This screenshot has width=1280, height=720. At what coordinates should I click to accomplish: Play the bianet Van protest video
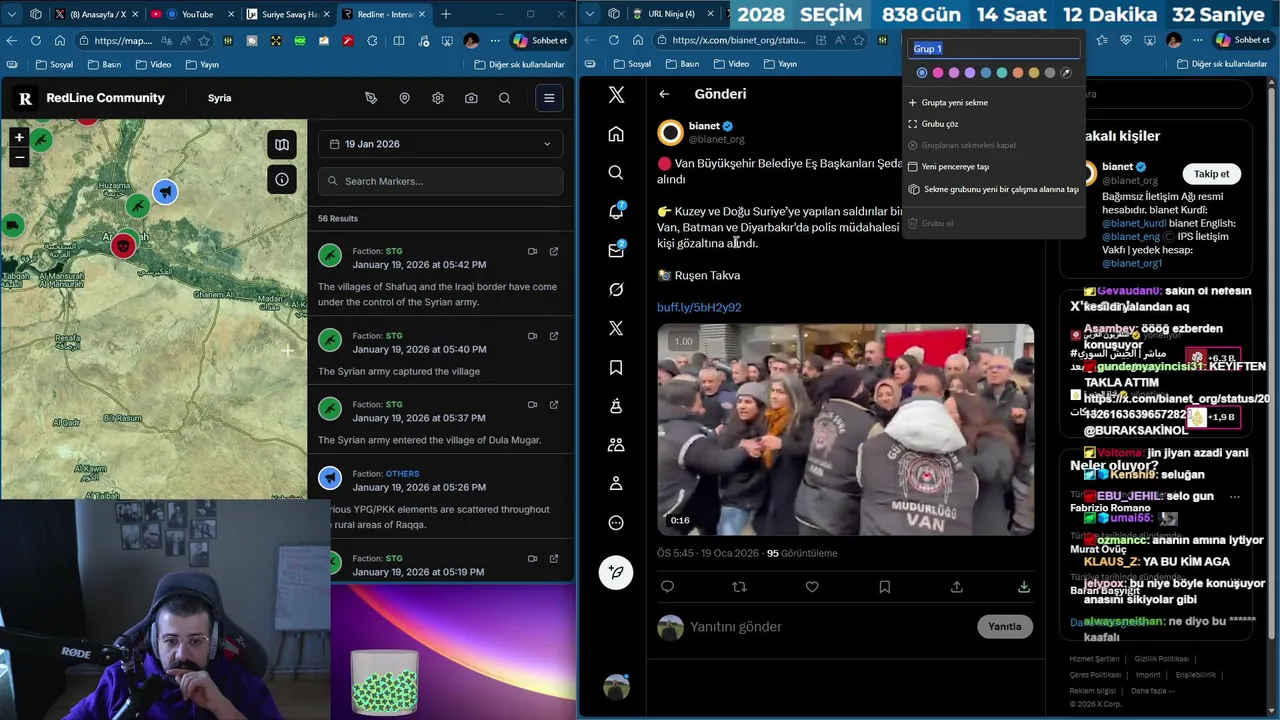pyautogui.click(x=845, y=430)
